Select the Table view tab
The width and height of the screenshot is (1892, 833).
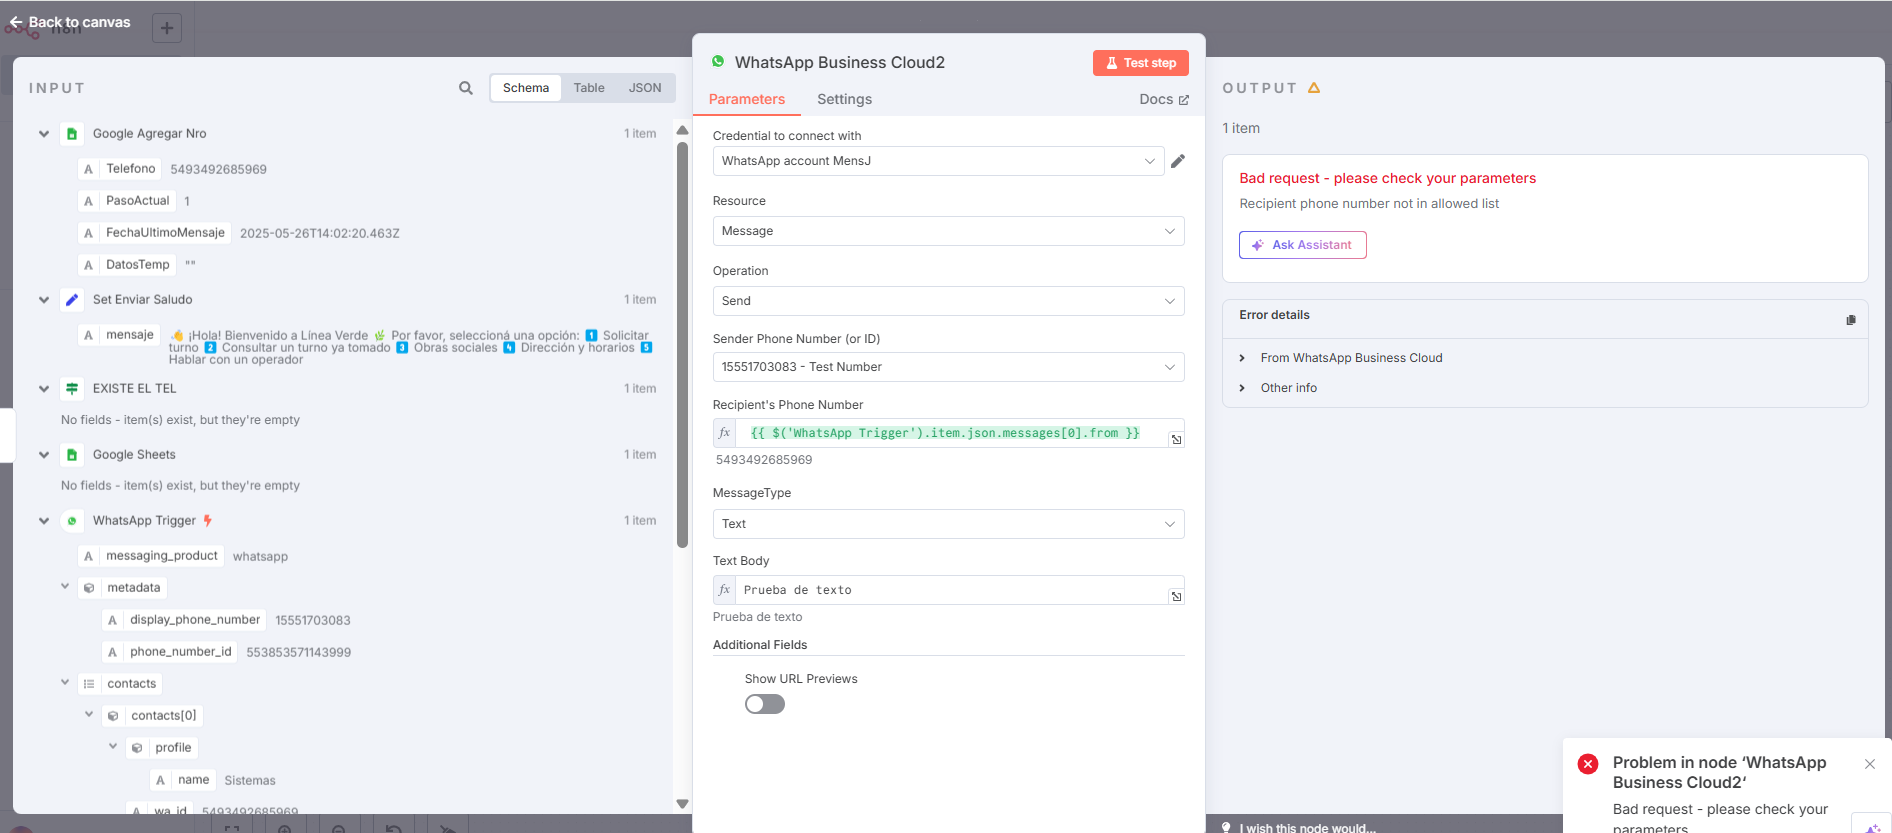(x=589, y=88)
